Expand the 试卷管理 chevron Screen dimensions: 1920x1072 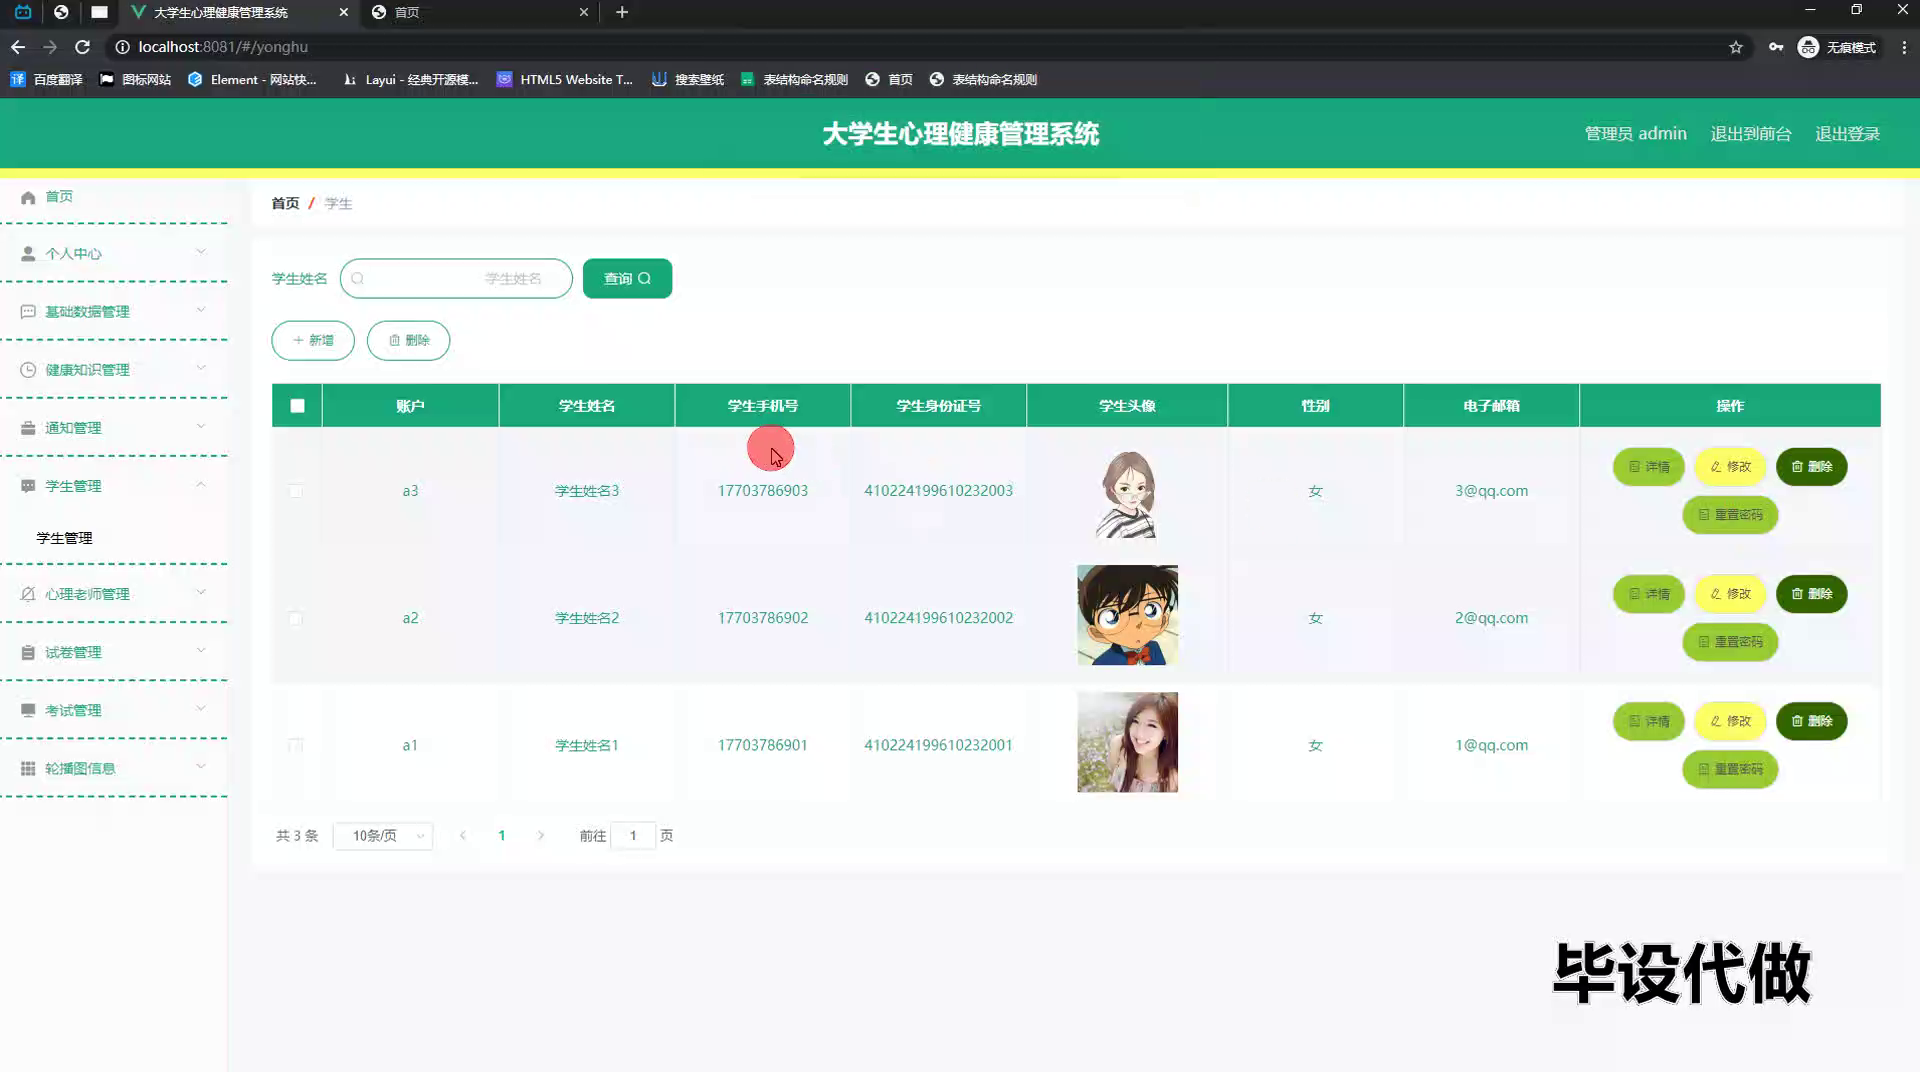tap(201, 650)
